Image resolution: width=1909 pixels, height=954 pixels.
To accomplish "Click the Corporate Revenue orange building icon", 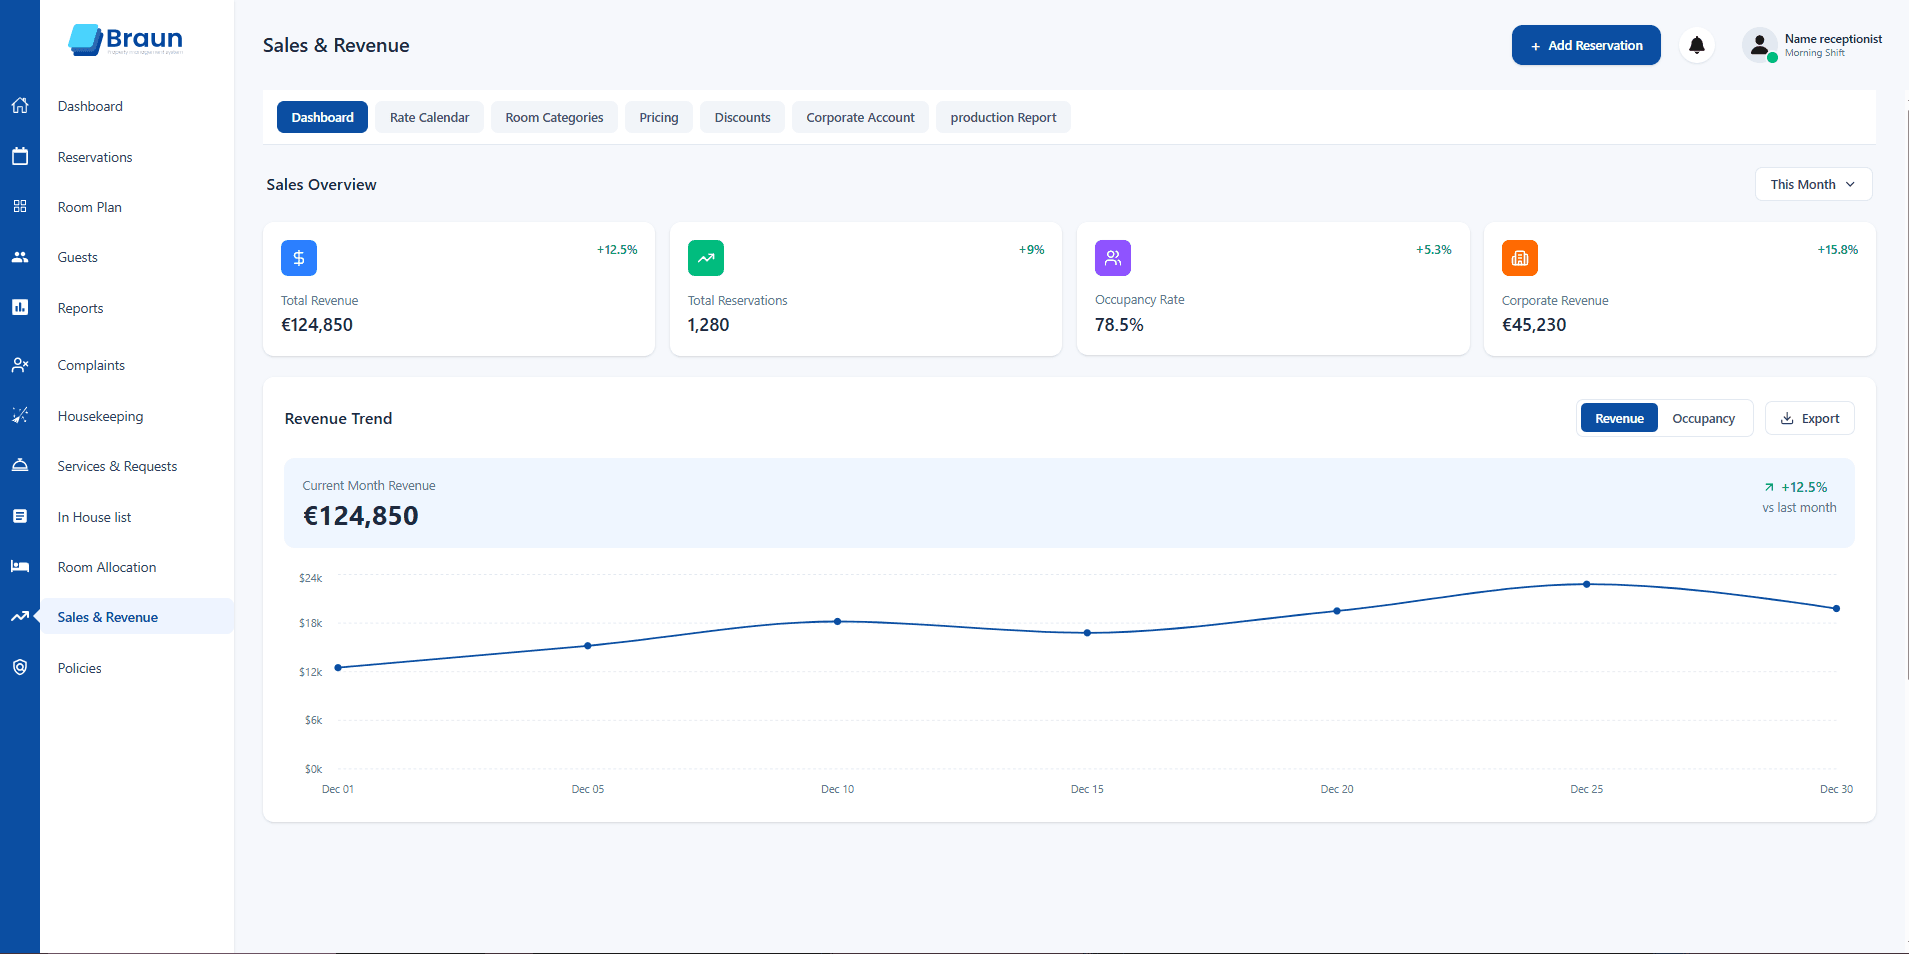I will [1520, 258].
